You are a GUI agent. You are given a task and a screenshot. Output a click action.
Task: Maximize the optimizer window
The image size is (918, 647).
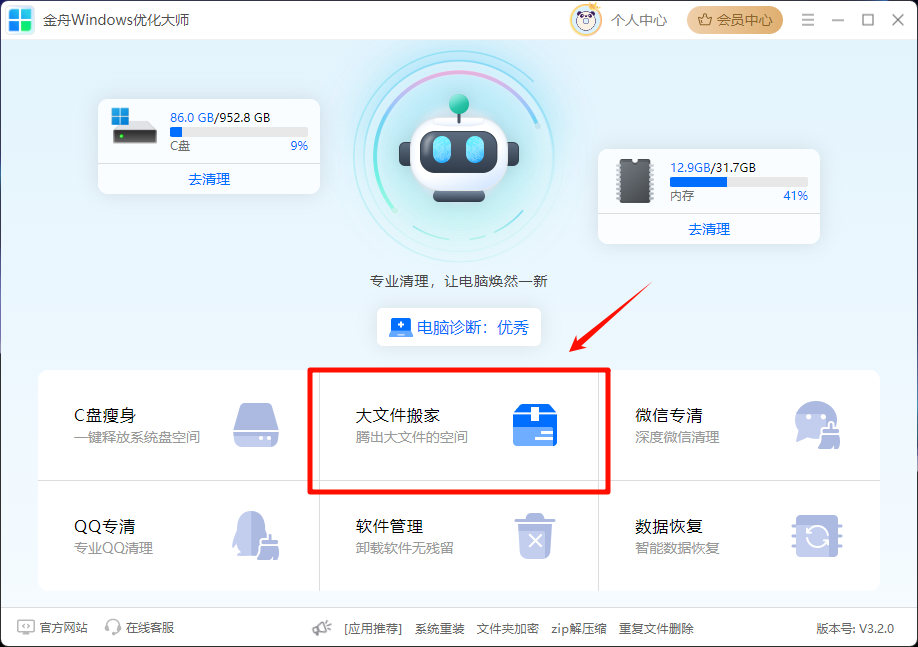click(868, 20)
